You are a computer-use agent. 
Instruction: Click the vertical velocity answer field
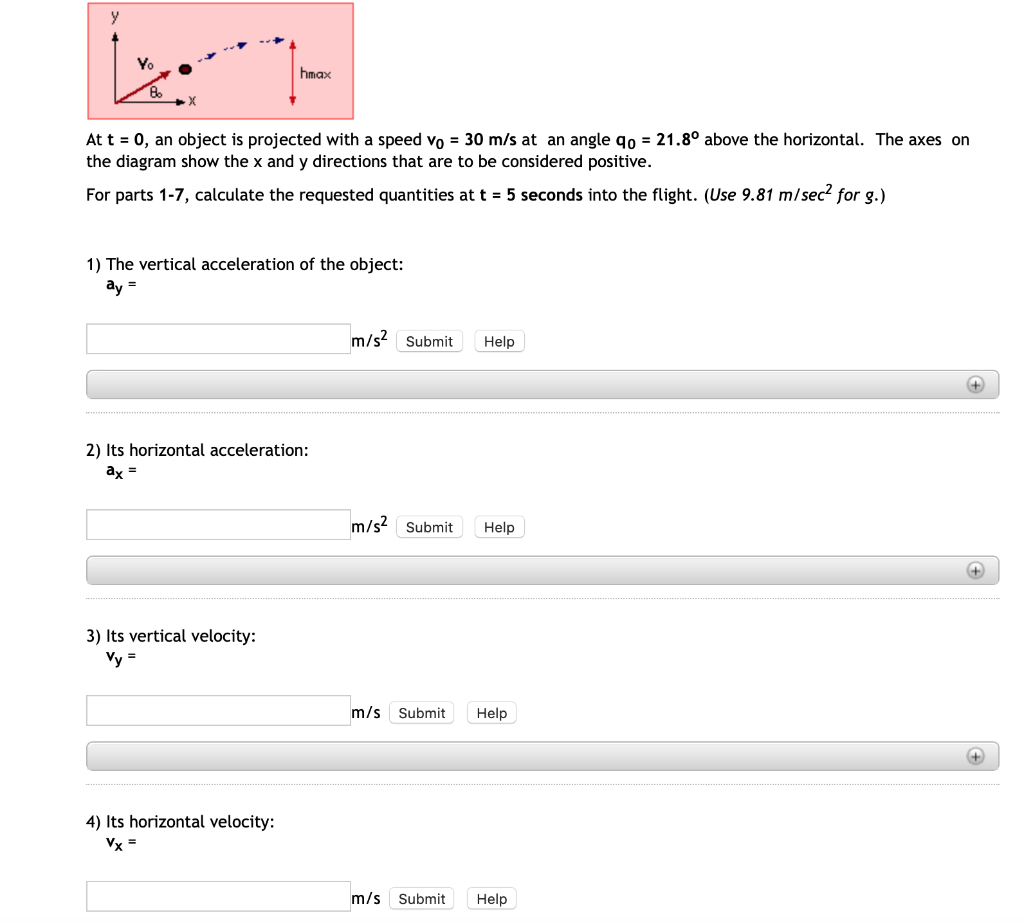point(218,710)
